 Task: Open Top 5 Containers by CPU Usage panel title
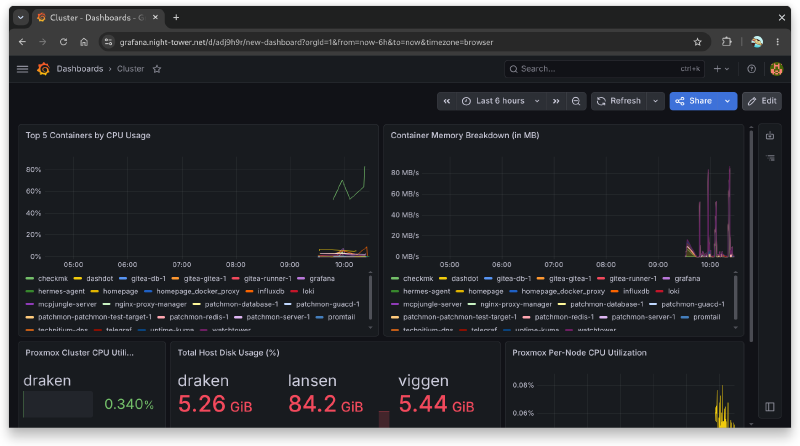point(88,135)
